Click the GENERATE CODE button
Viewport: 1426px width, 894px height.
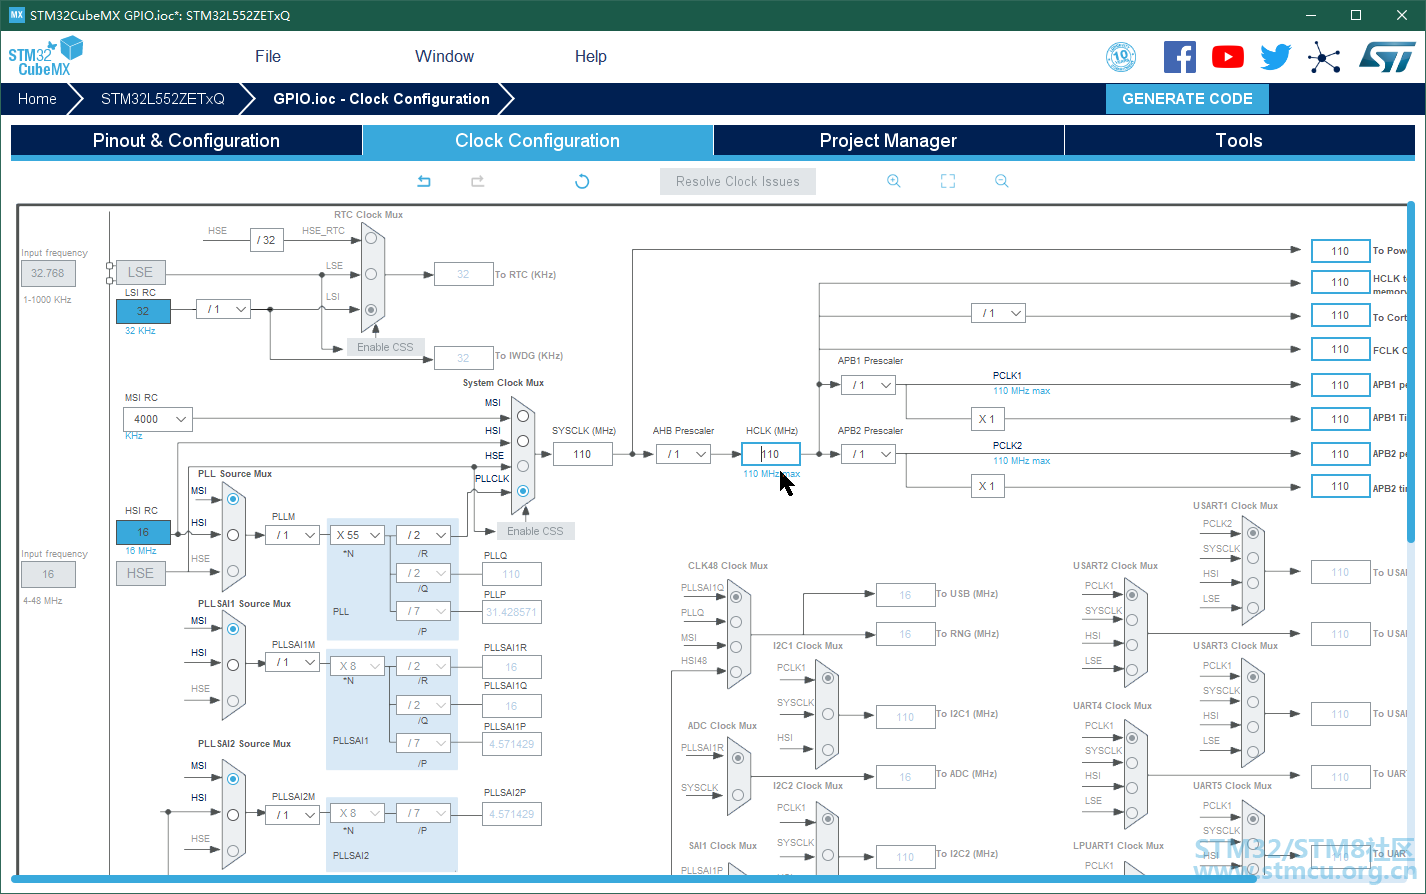1187,99
